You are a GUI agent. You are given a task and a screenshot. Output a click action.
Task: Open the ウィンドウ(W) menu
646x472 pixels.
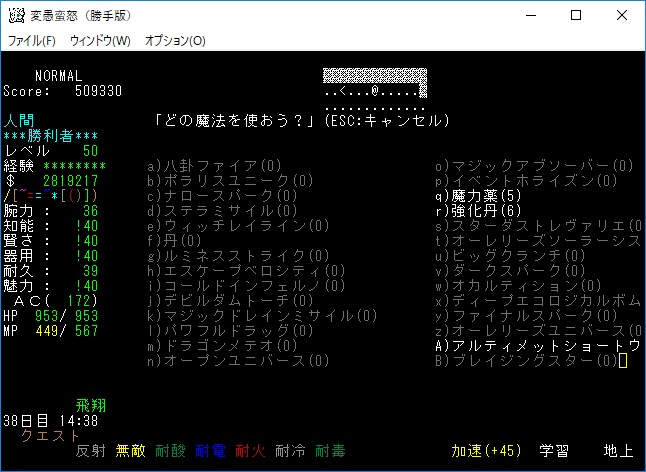click(100, 41)
